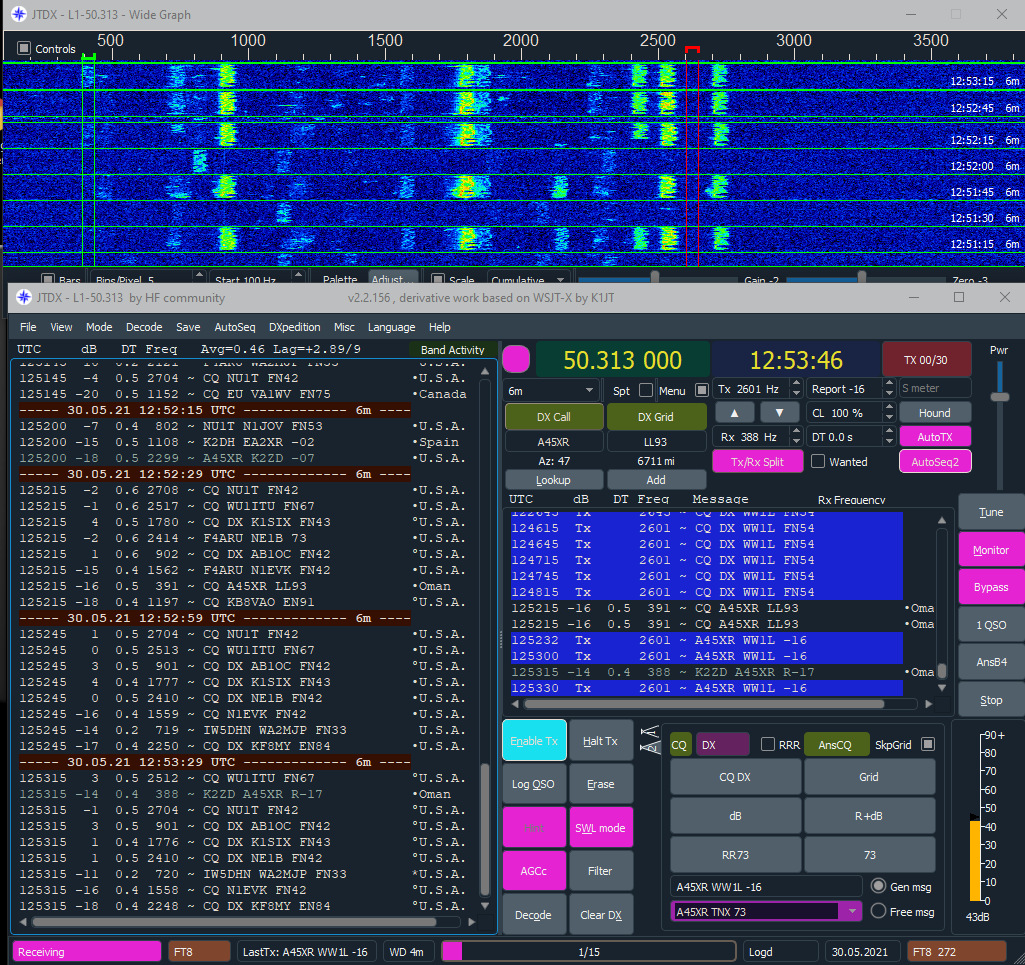1025x965 pixels.
Task: Toggle the Menu checkbox
Action: (701, 390)
